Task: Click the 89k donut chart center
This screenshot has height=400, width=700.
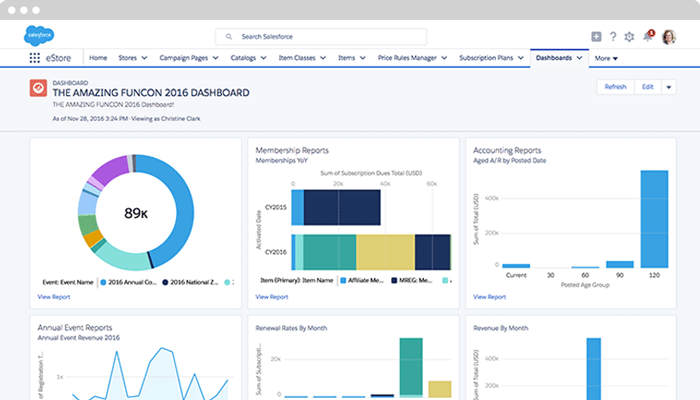Action: [136, 213]
